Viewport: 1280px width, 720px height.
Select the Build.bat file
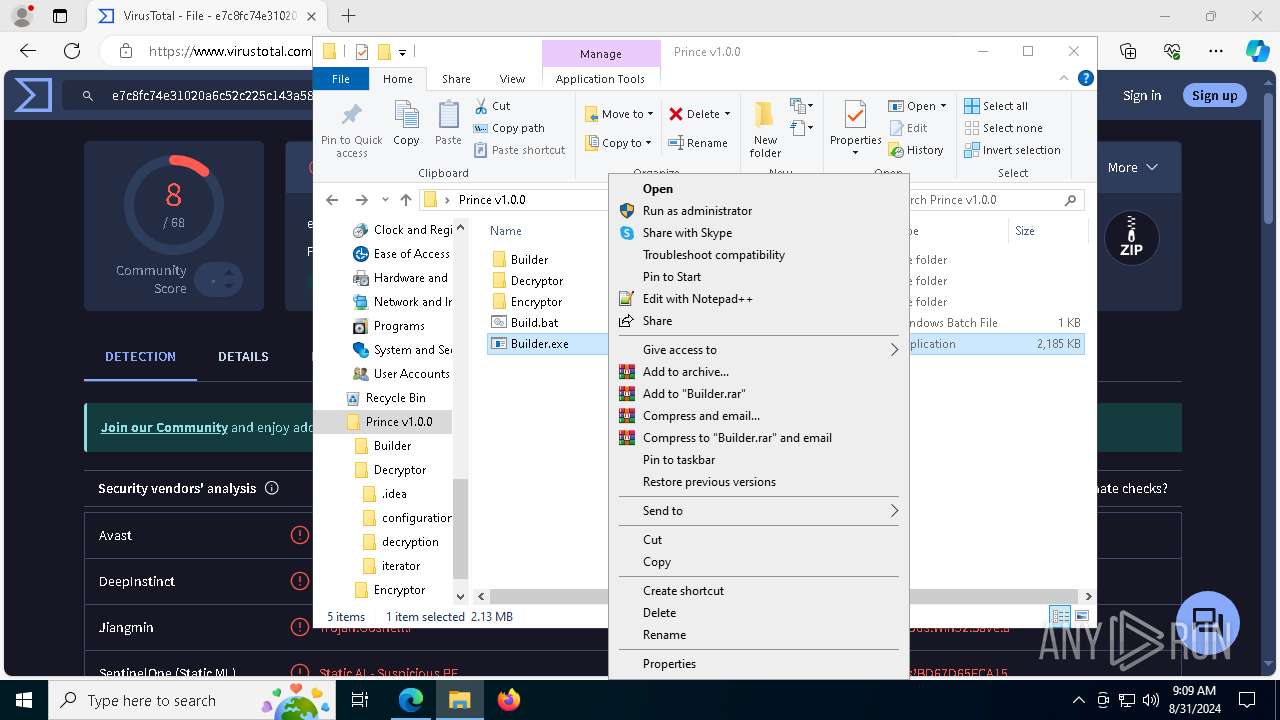tap(534, 323)
